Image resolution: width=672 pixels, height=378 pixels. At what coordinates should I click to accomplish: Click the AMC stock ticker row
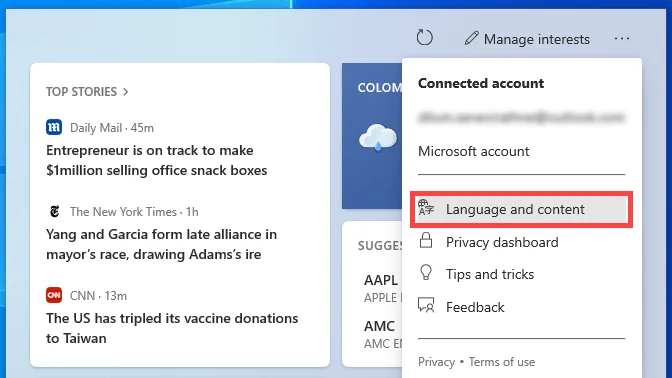(x=383, y=334)
